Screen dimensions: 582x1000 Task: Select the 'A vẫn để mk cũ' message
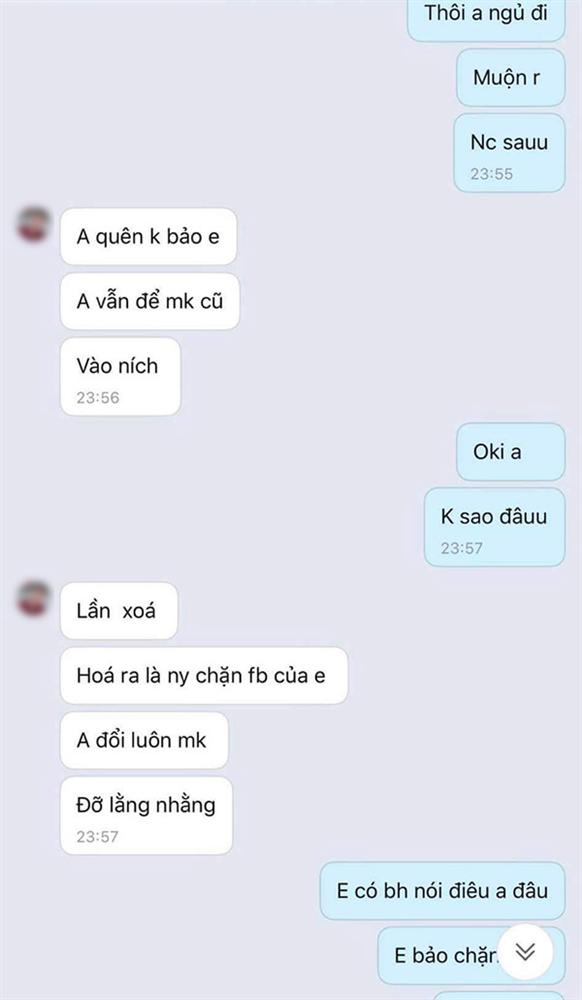pos(150,301)
